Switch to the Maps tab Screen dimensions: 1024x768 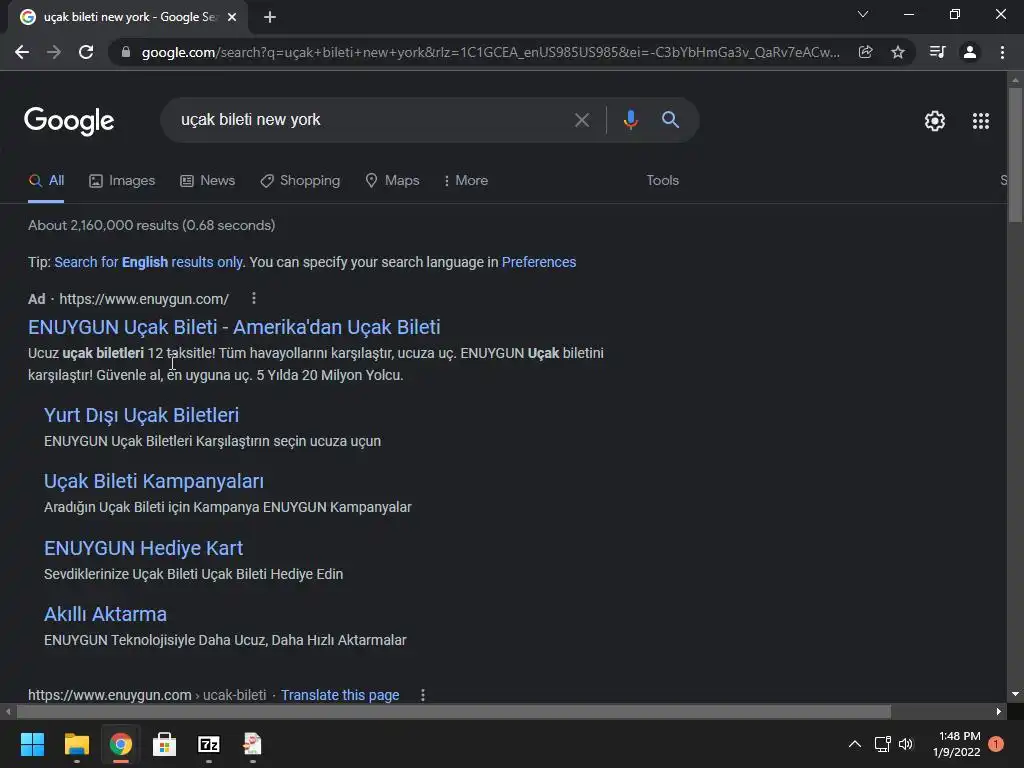coord(392,181)
